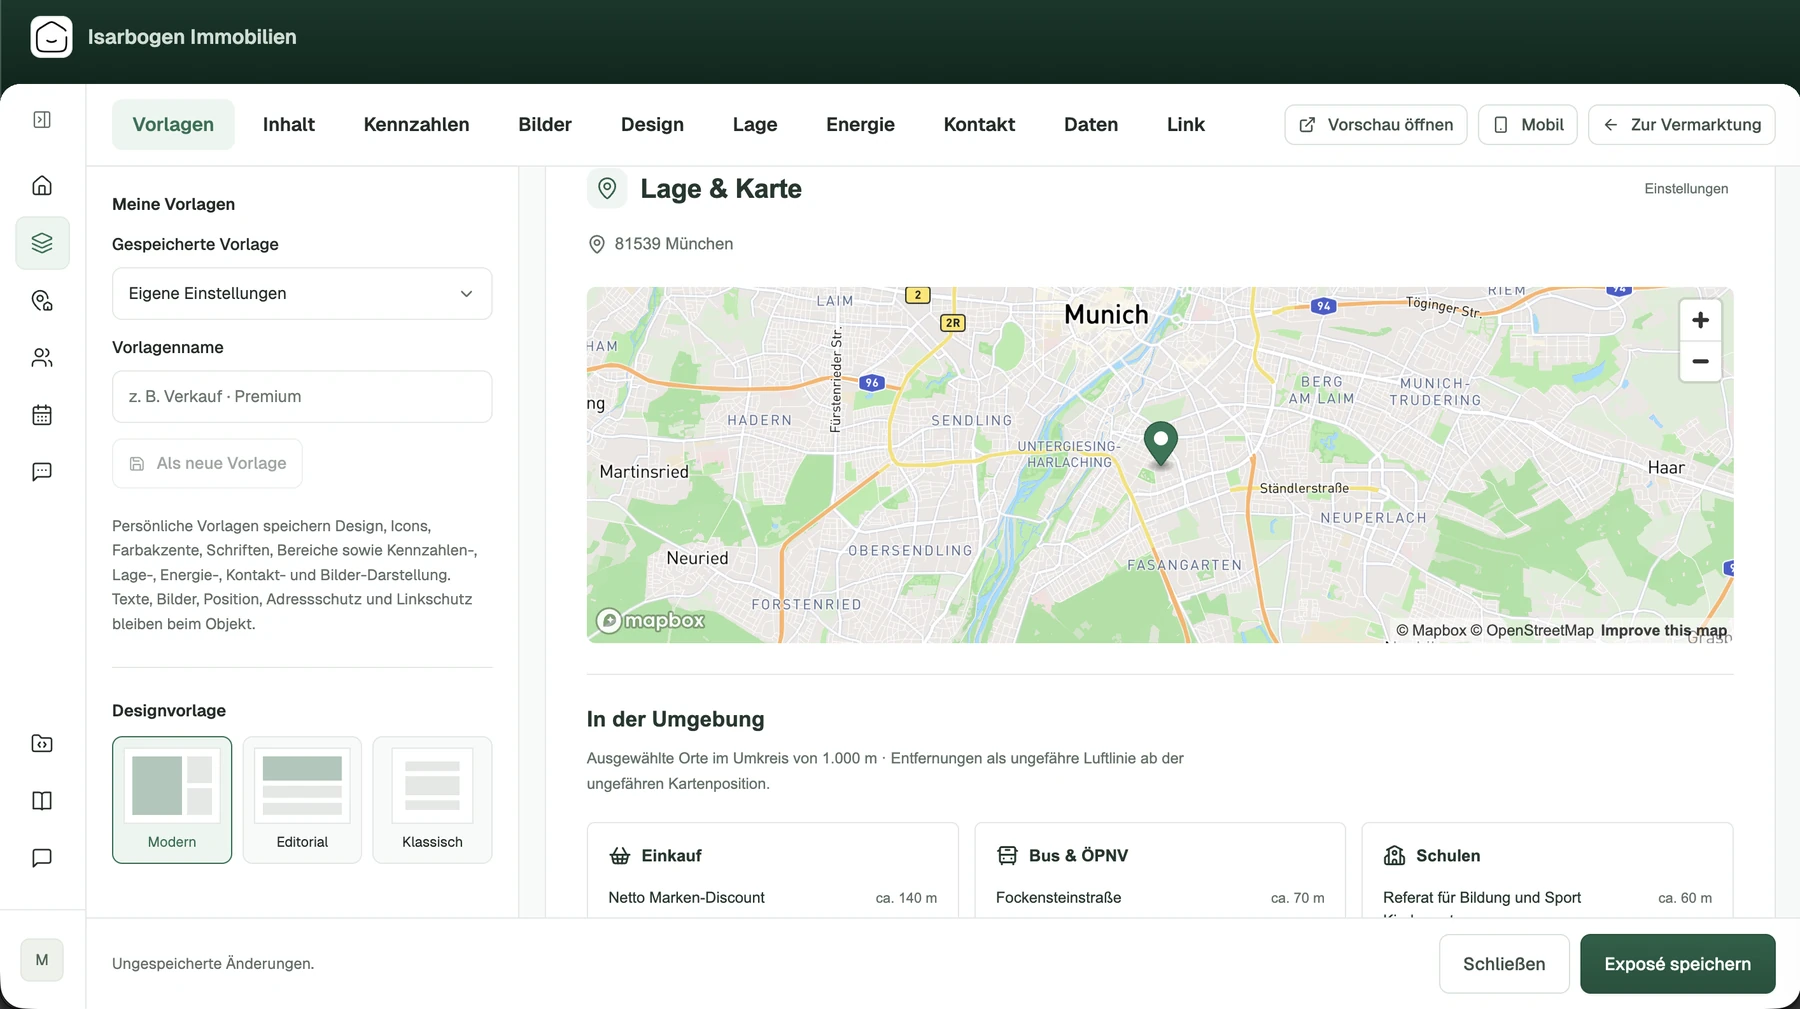Open the Gespeicherte Vorlage dropdown
This screenshot has width=1800, height=1009.
(x=302, y=294)
